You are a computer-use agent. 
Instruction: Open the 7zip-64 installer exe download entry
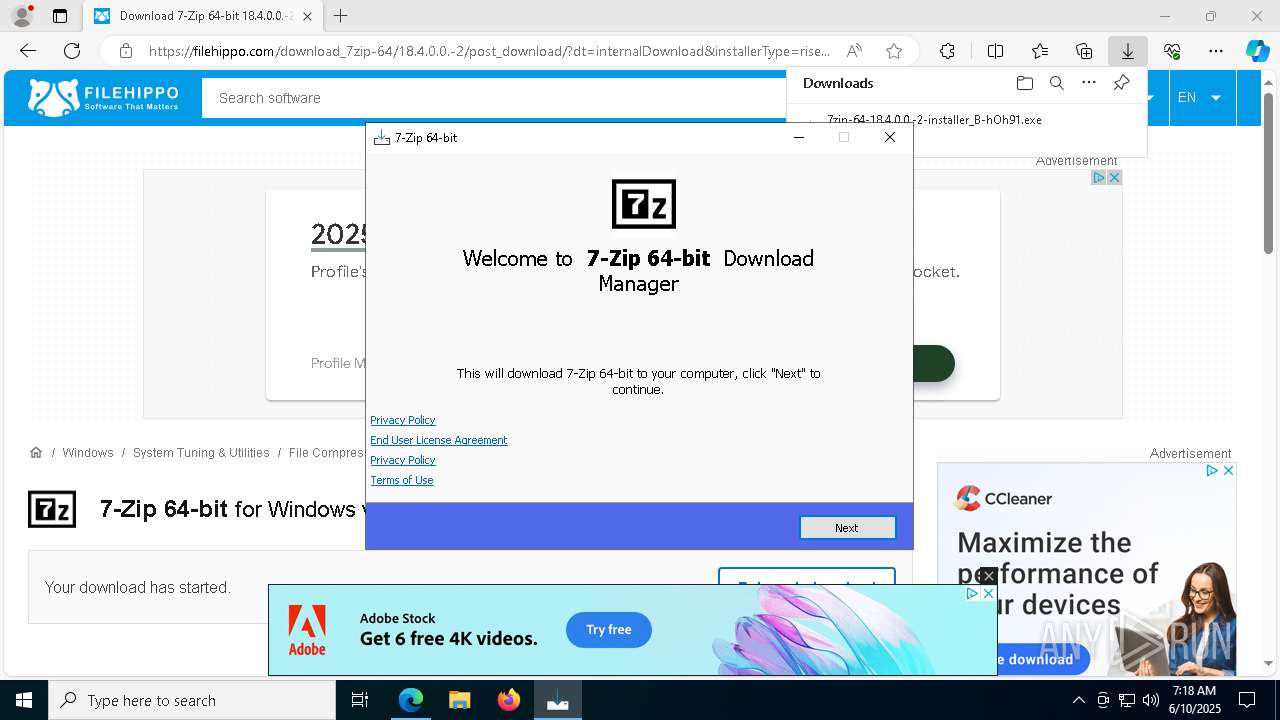pos(934,120)
